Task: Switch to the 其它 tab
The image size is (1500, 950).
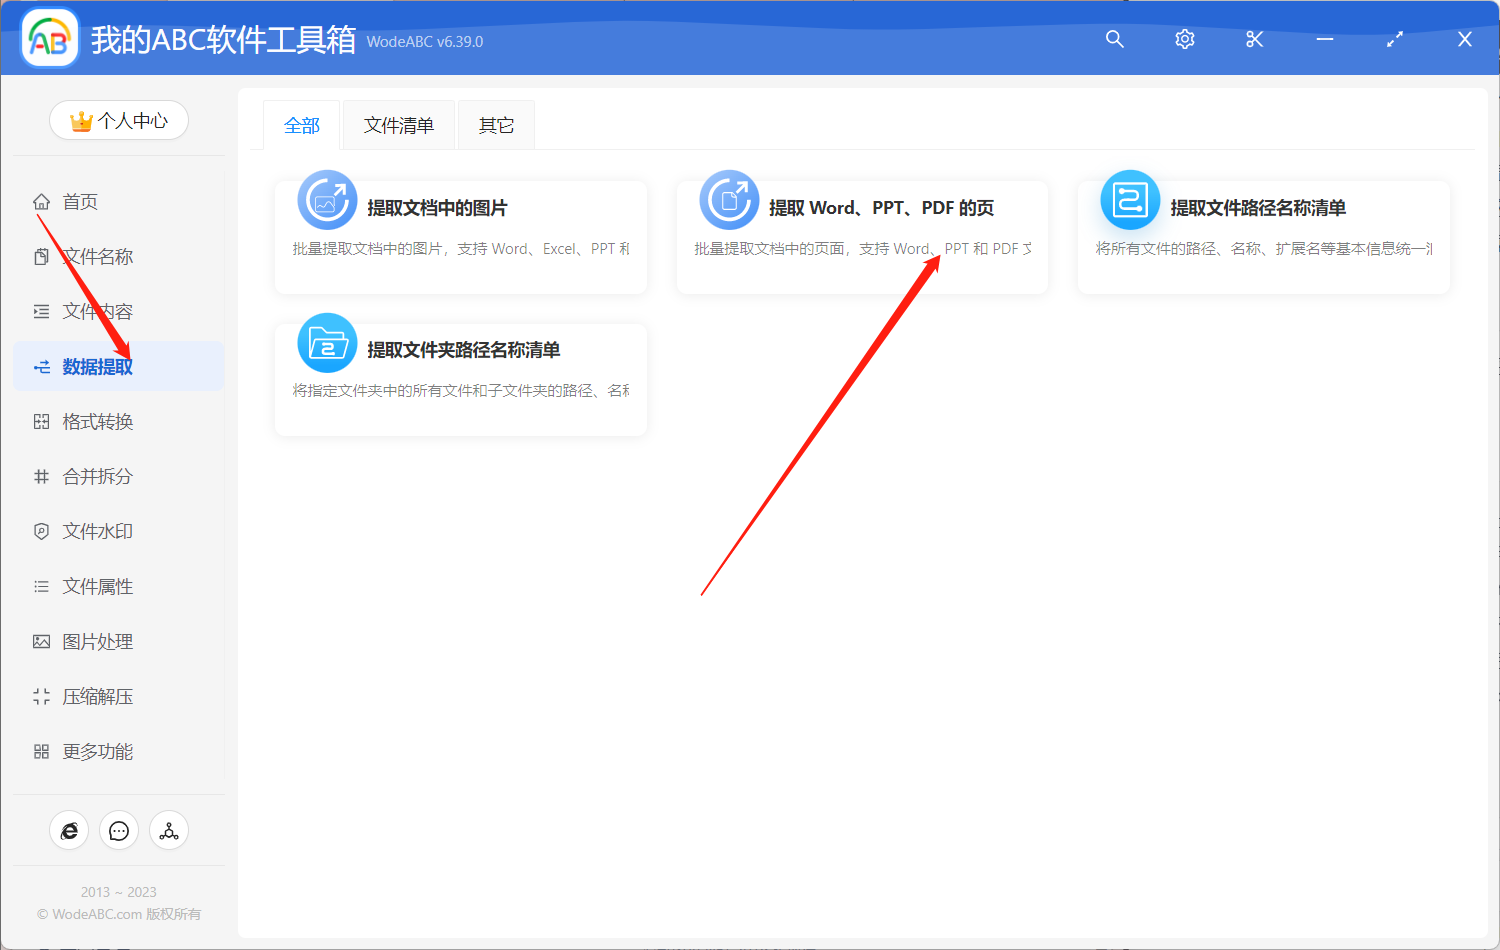Action: tap(496, 124)
